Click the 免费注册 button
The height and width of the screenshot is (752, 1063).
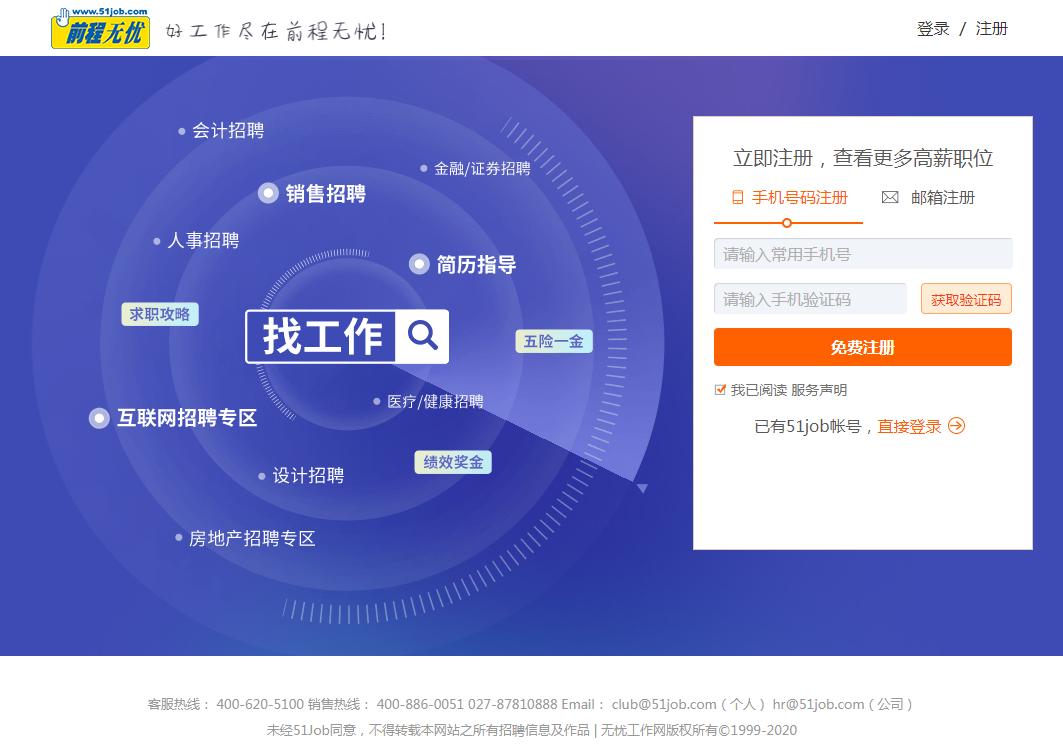[862, 347]
